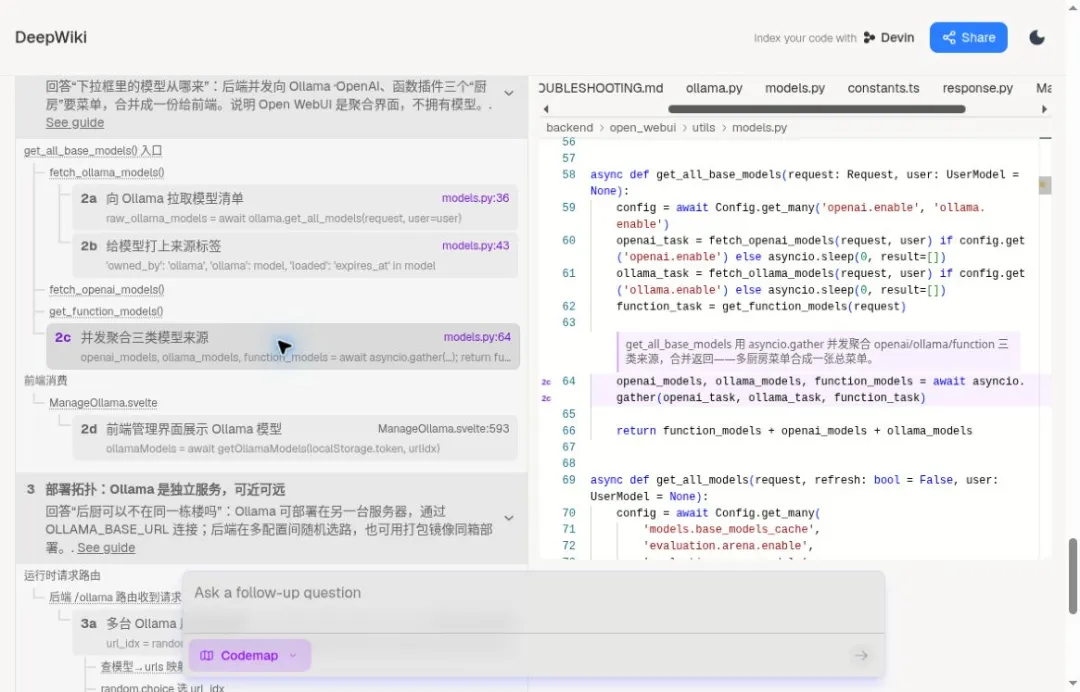Screen dimensions: 1080x692
Task: Select step 2c concurrent aggregation item
Action: click(x=283, y=346)
